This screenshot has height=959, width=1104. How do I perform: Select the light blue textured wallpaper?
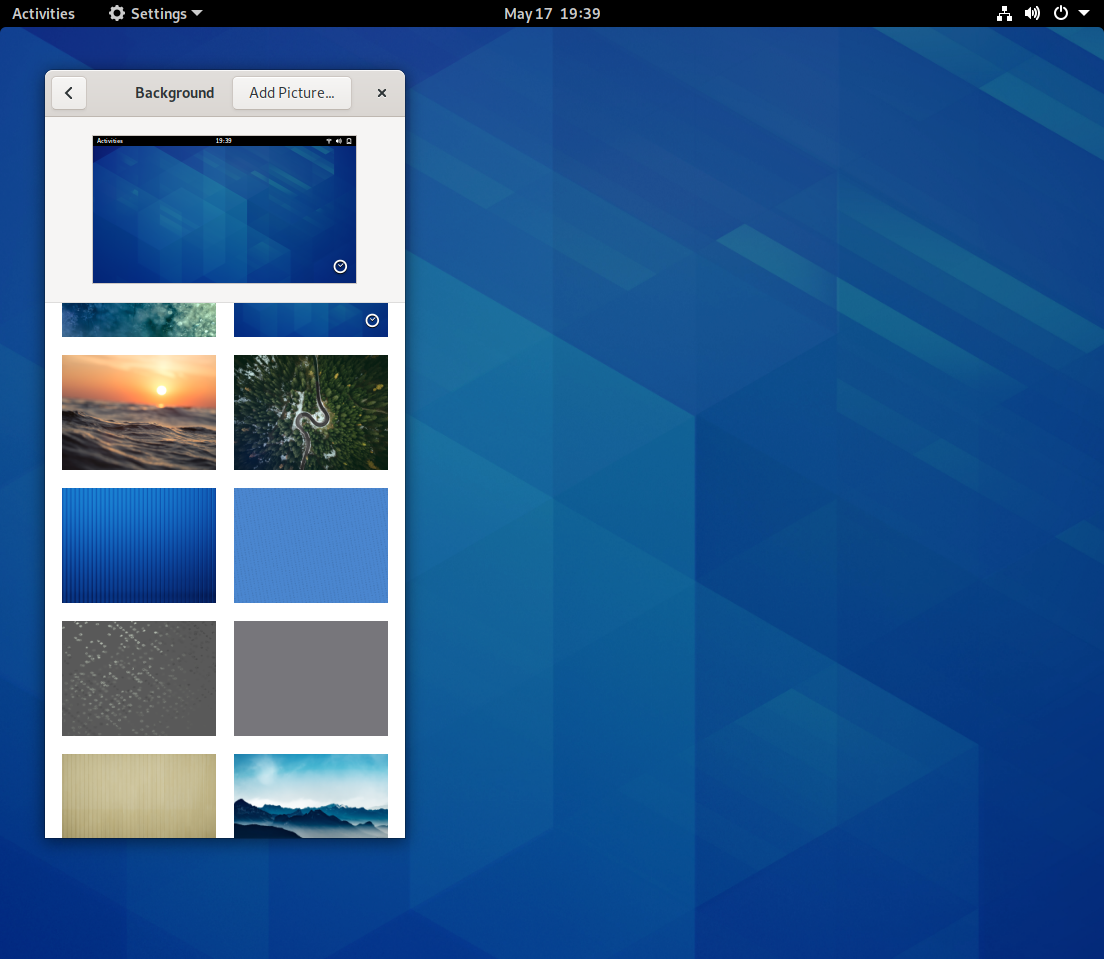[310, 545]
